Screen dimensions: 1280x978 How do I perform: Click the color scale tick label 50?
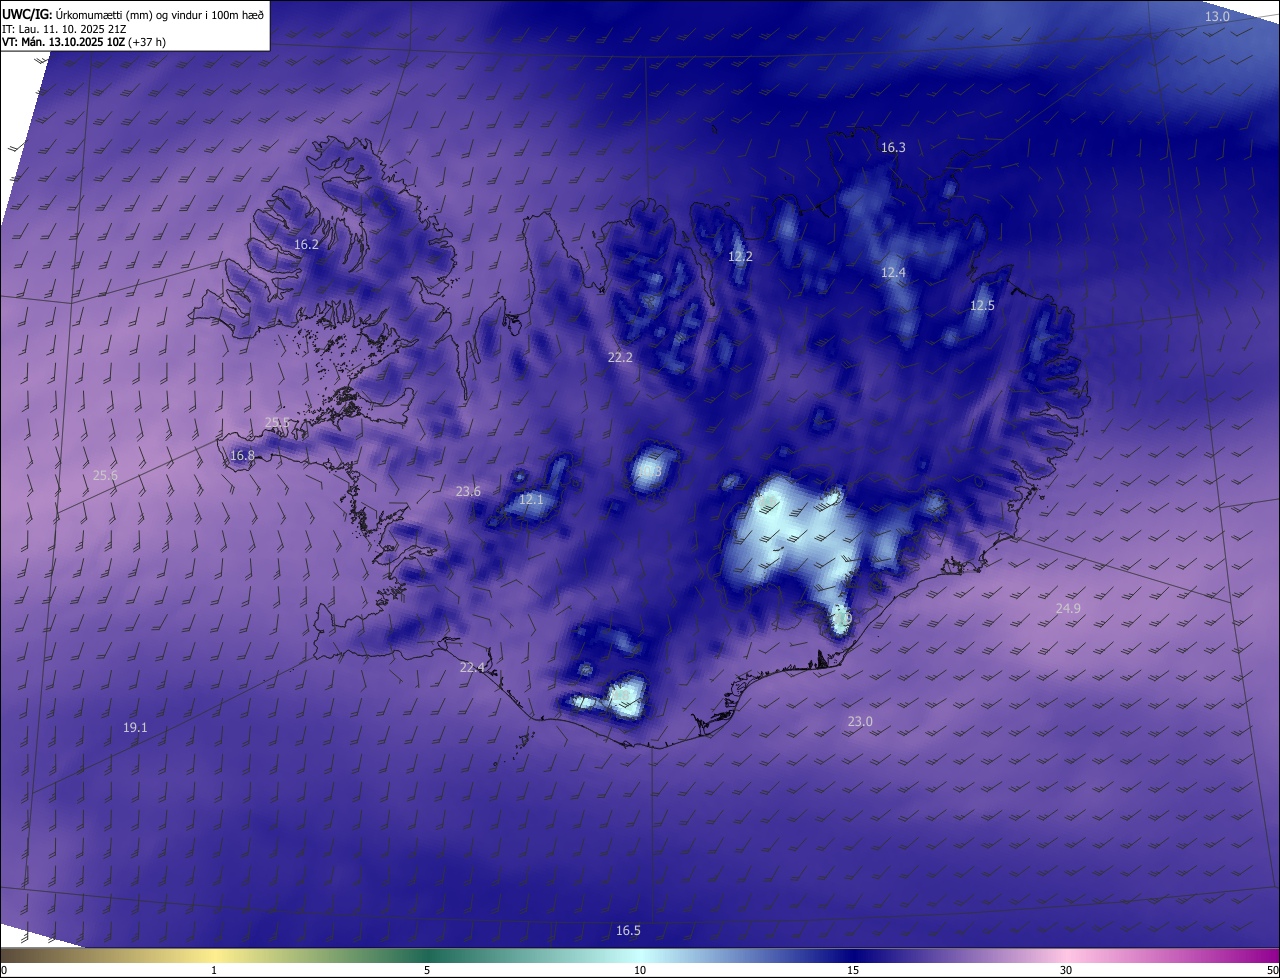pyautogui.click(x=1272, y=971)
